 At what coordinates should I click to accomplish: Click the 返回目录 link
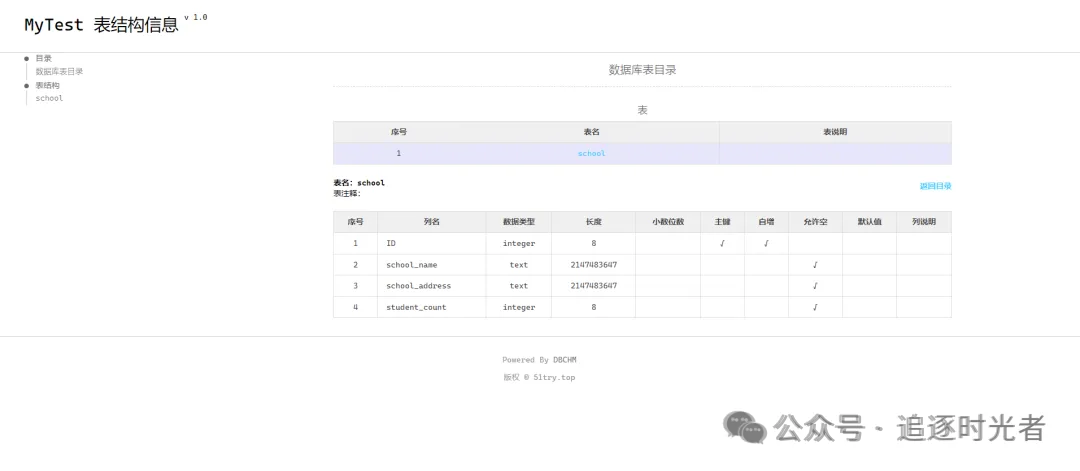[935, 186]
